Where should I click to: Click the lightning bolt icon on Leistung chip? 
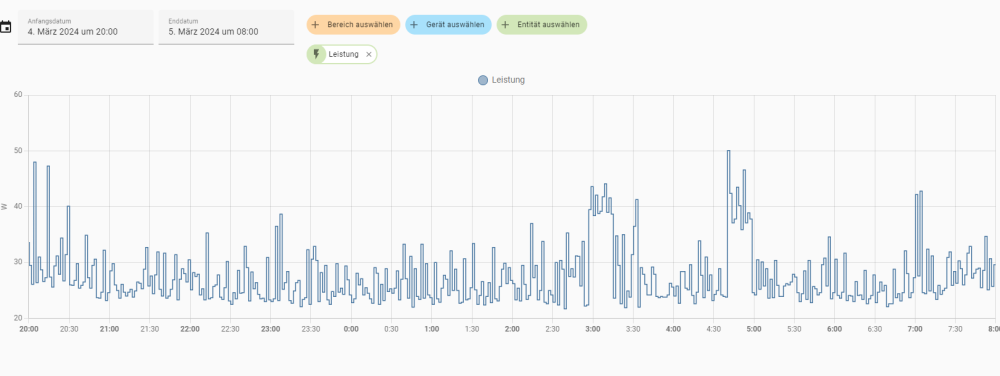[x=316, y=55]
